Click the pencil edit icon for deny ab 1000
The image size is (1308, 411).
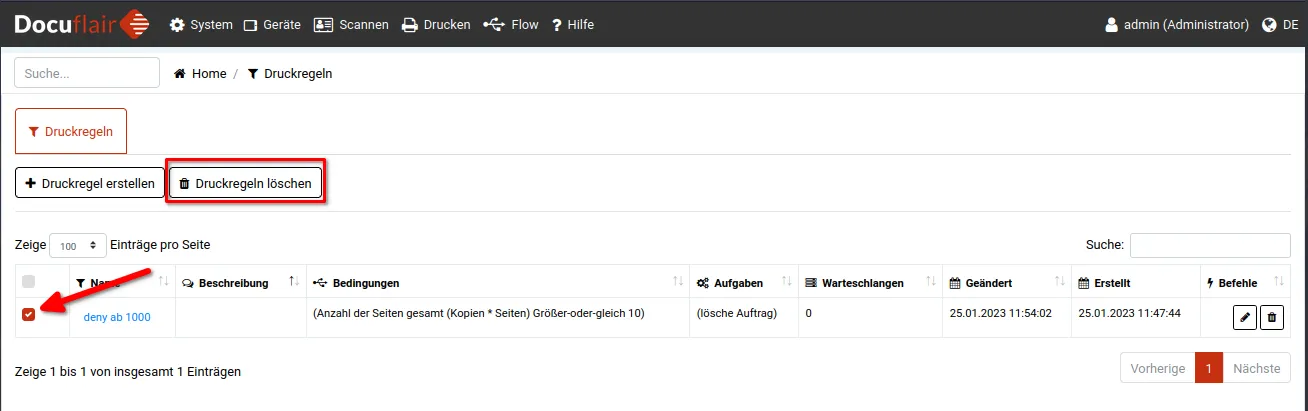[1245, 318]
